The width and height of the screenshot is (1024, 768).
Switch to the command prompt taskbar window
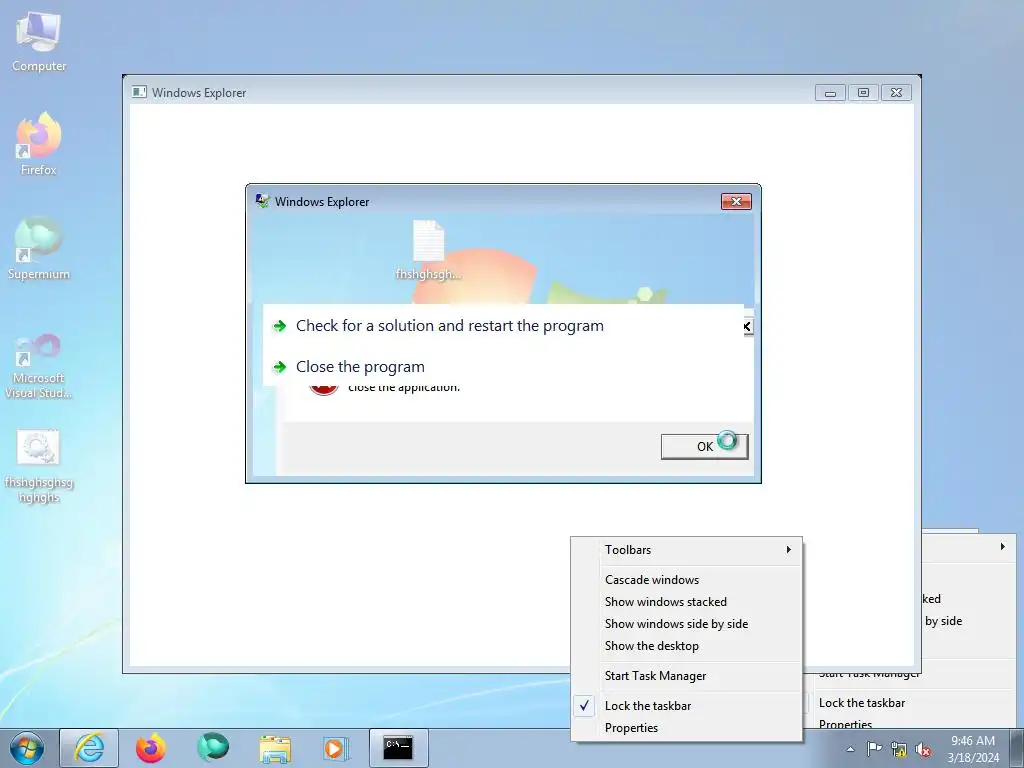399,748
